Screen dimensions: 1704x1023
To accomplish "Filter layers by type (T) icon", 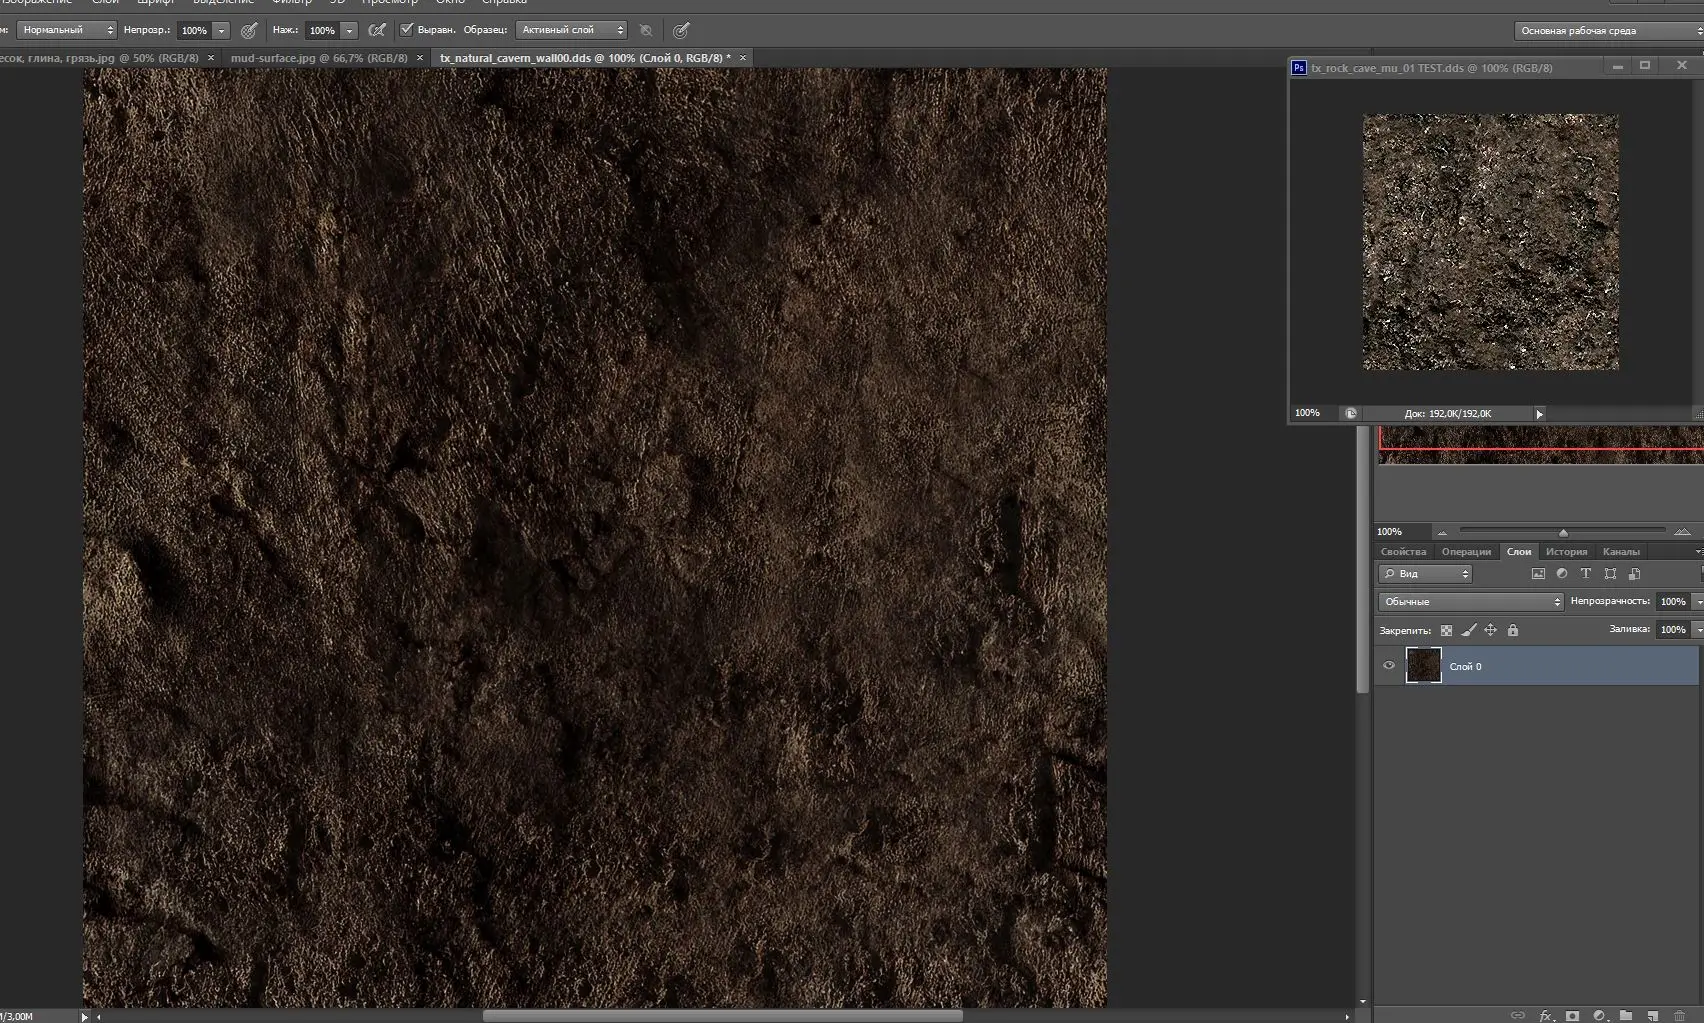I will (x=1586, y=574).
